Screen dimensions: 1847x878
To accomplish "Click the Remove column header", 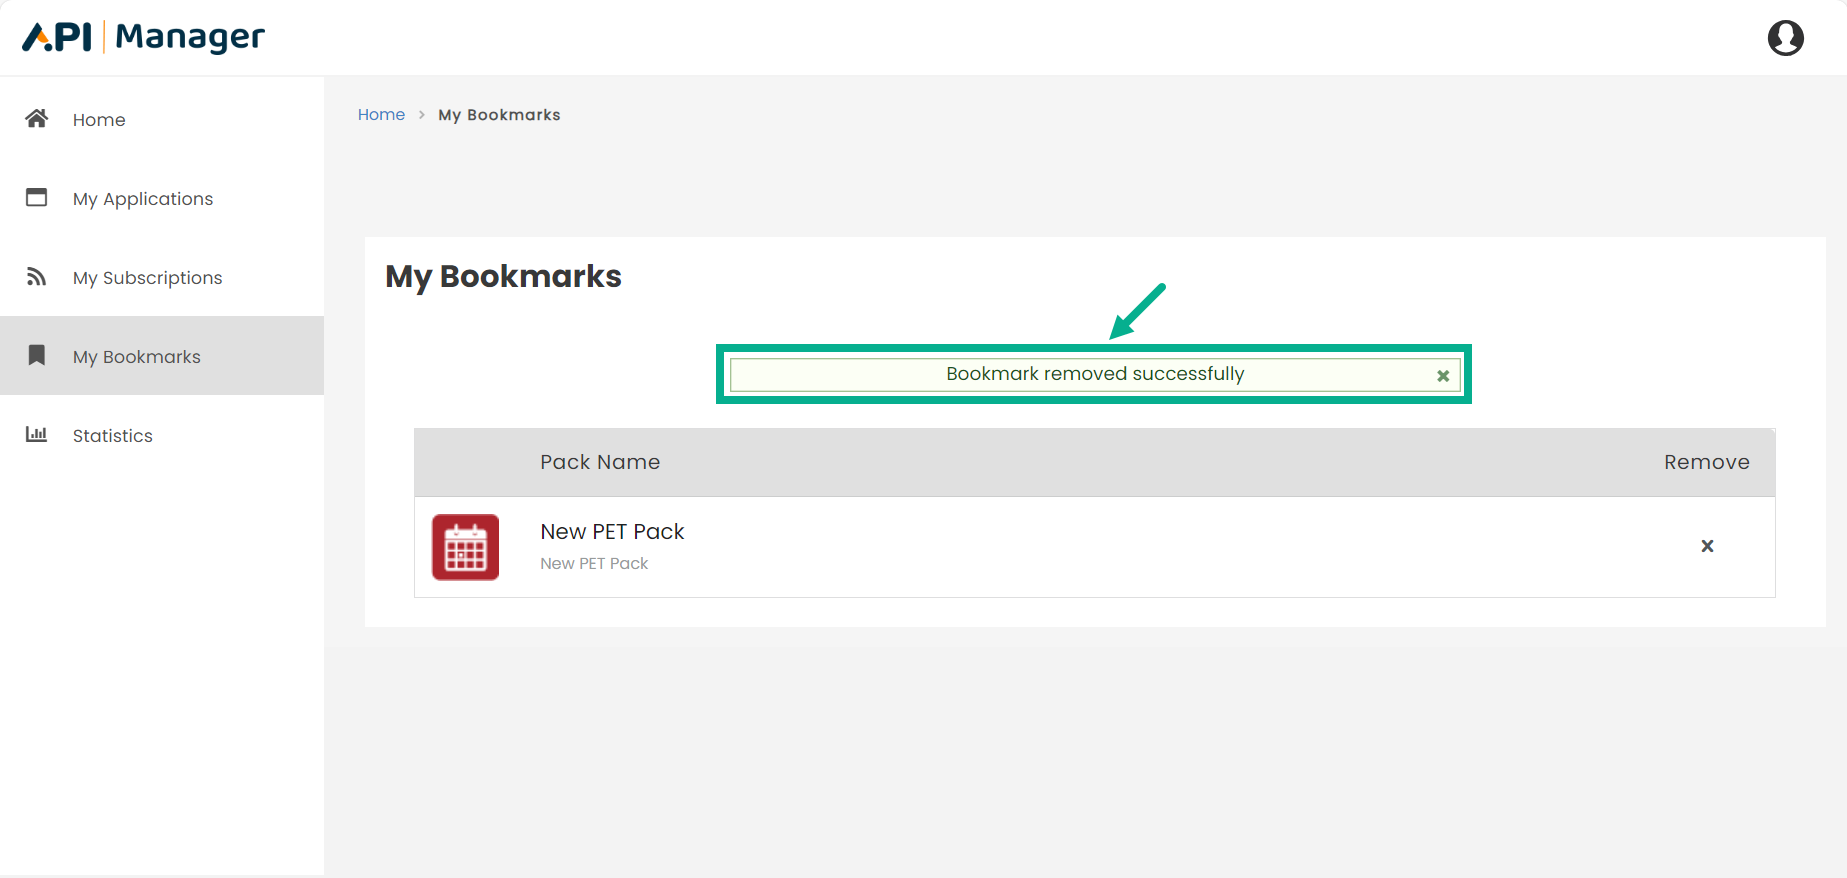I will pos(1707,462).
